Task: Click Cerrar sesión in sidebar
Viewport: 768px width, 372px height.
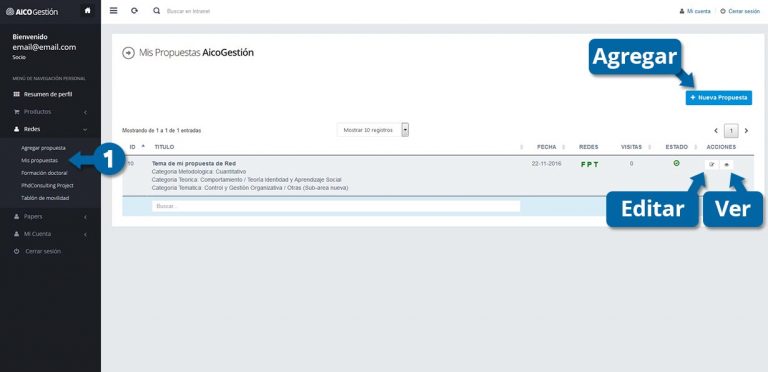Action: [x=43, y=251]
